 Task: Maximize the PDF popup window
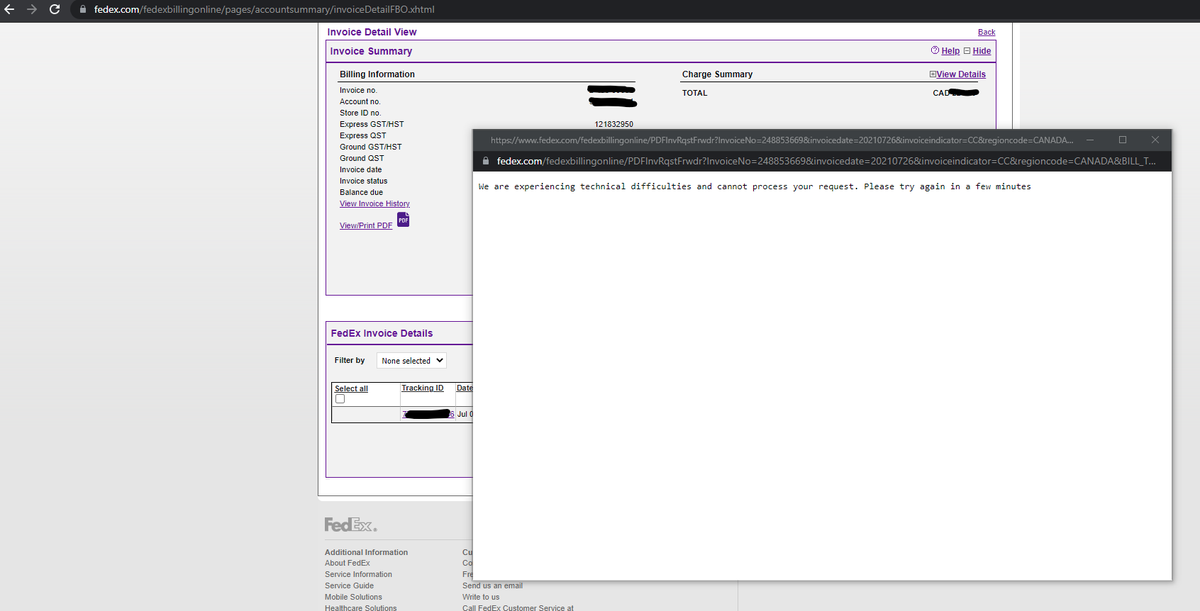point(1122,139)
